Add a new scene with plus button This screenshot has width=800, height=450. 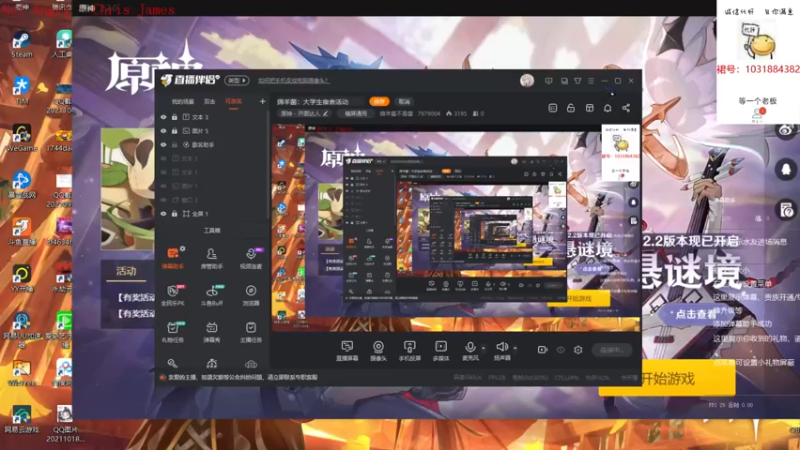pyautogui.click(x=262, y=102)
